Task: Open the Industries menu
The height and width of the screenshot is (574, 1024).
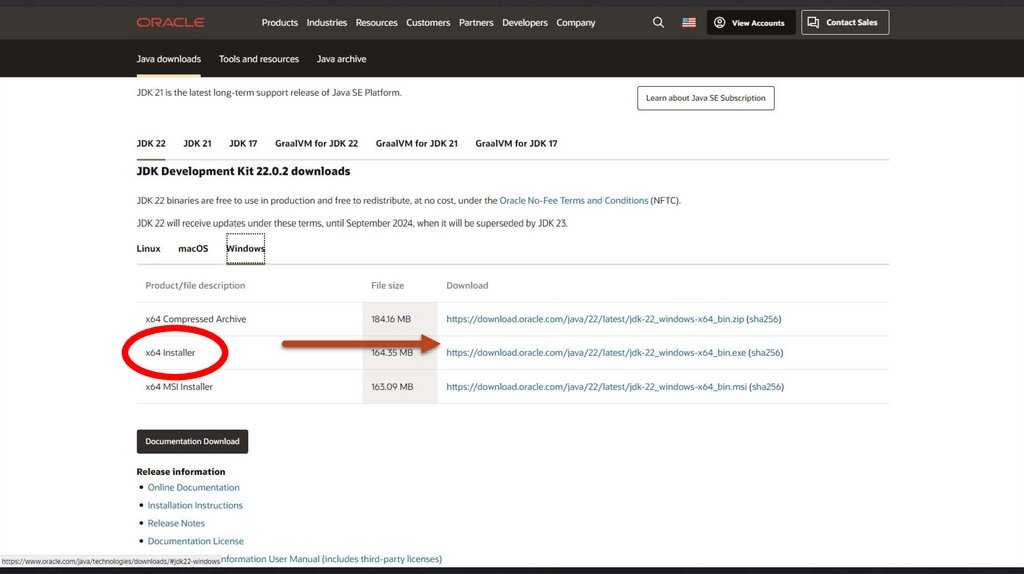Action: 327,22
